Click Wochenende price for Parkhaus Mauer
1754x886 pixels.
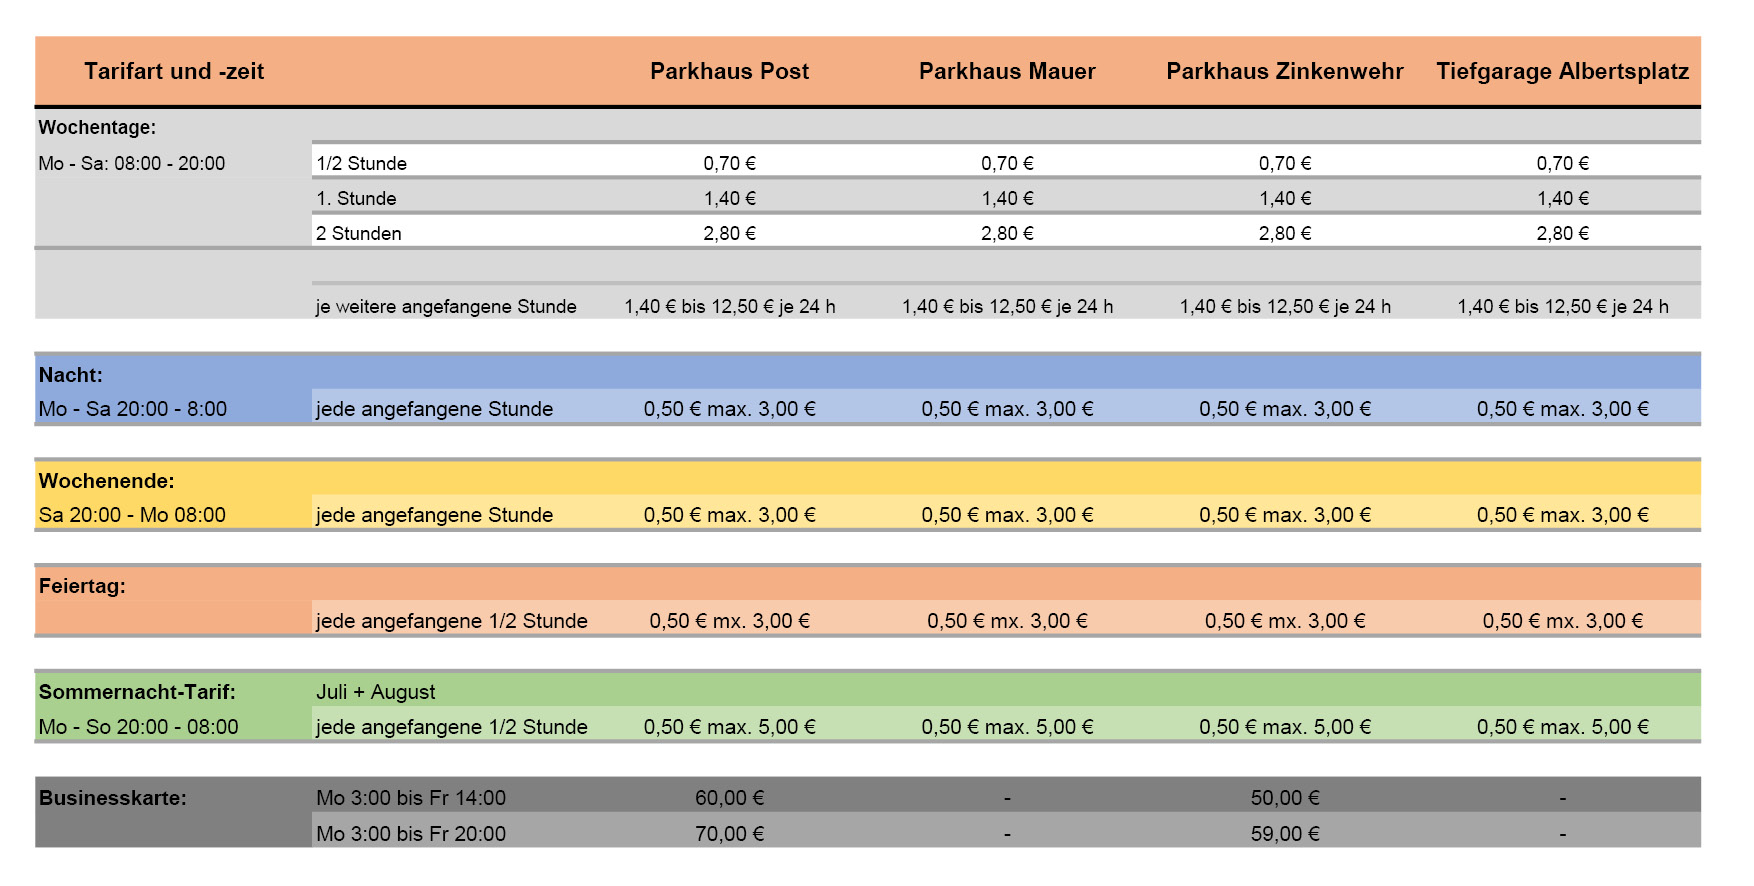click(1007, 515)
